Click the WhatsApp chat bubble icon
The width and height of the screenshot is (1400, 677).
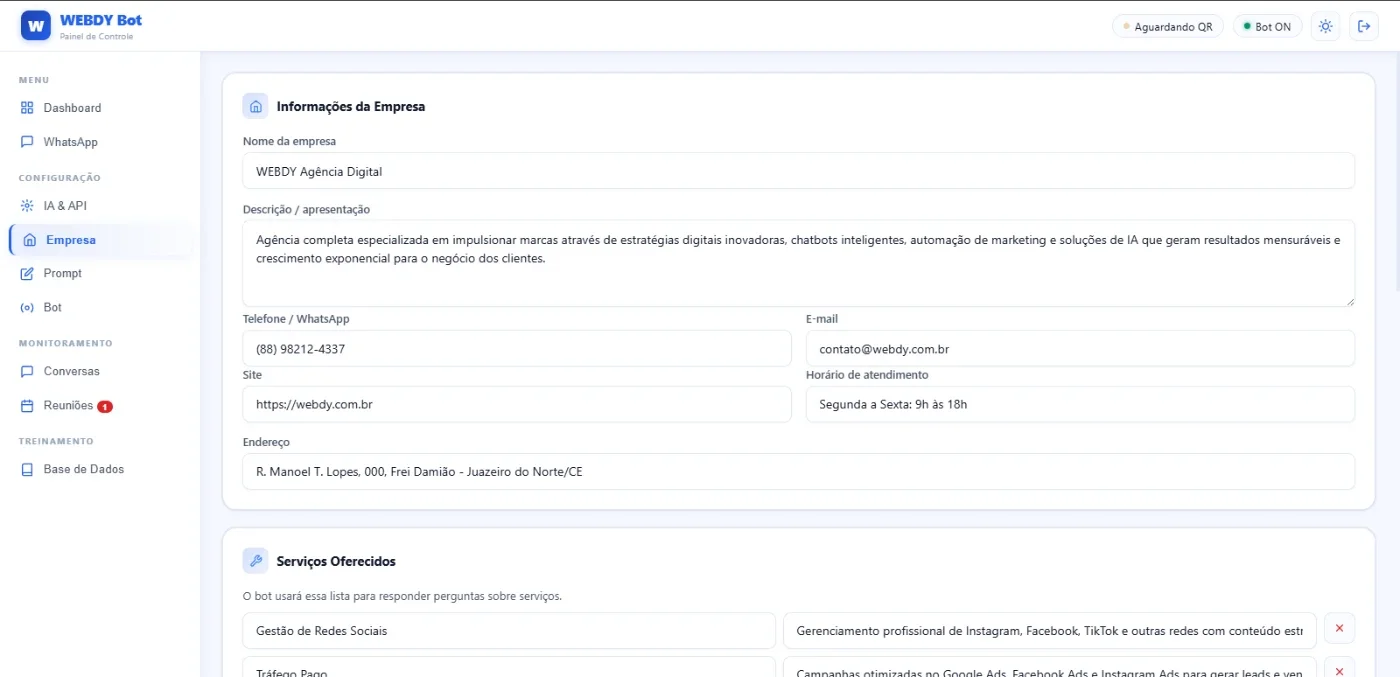tap(28, 142)
